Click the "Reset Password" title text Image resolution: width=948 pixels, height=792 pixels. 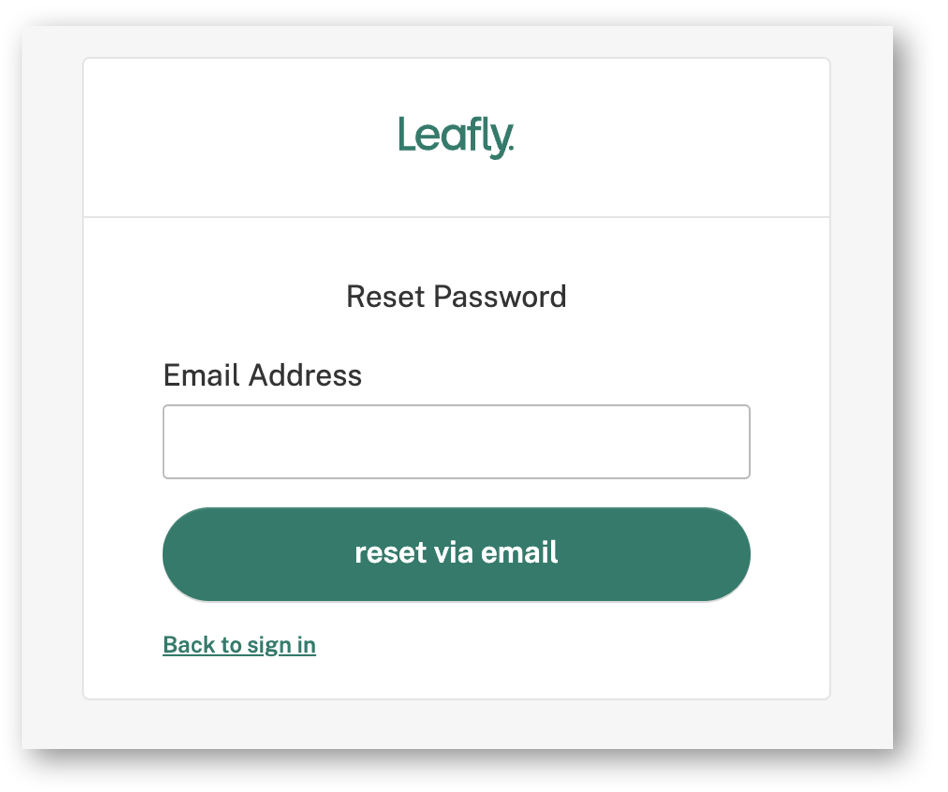coord(456,297)
